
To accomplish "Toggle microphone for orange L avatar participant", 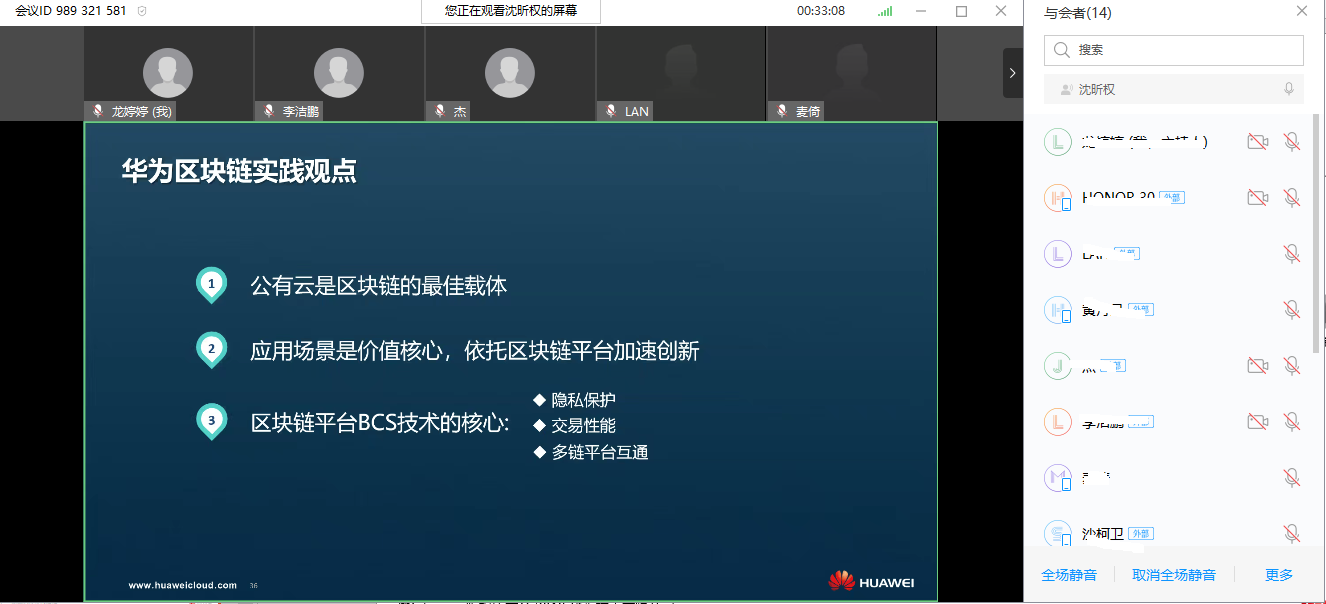I will click(1292, 422).
